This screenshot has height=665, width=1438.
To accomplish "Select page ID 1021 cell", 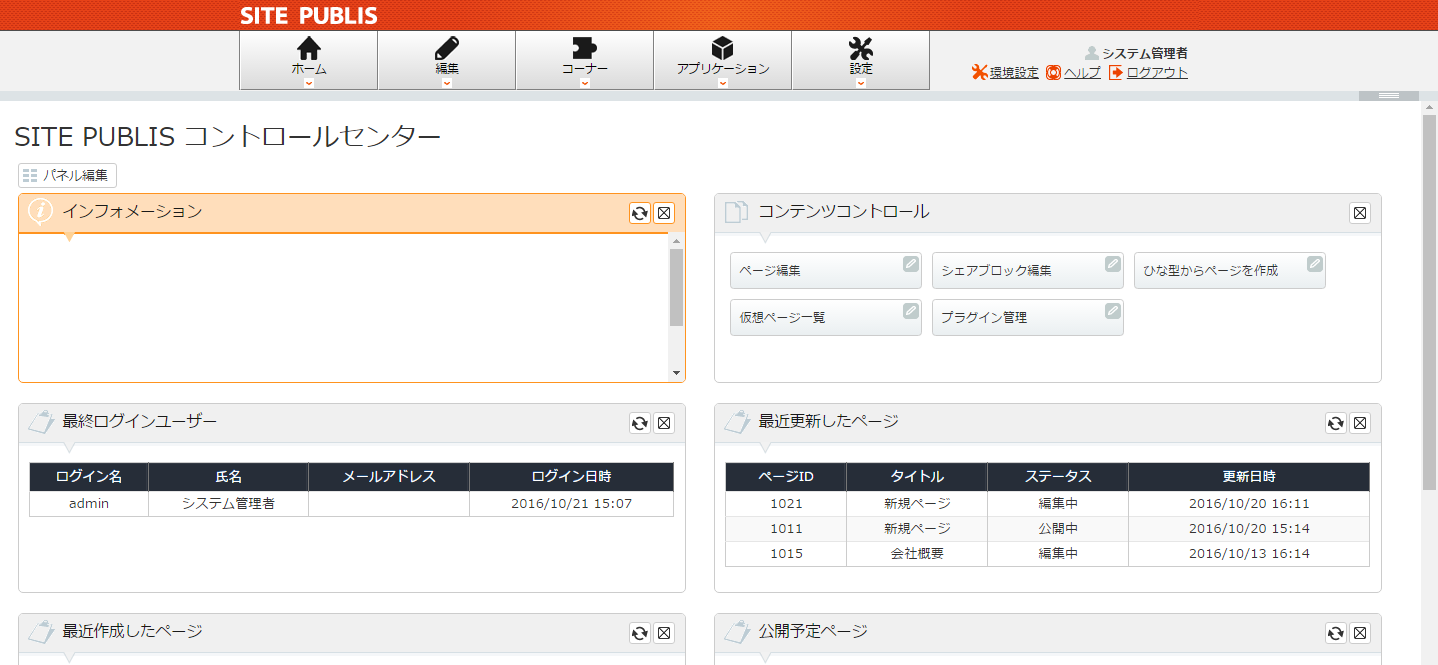I will pyautogui.click(x=786, y=503).
